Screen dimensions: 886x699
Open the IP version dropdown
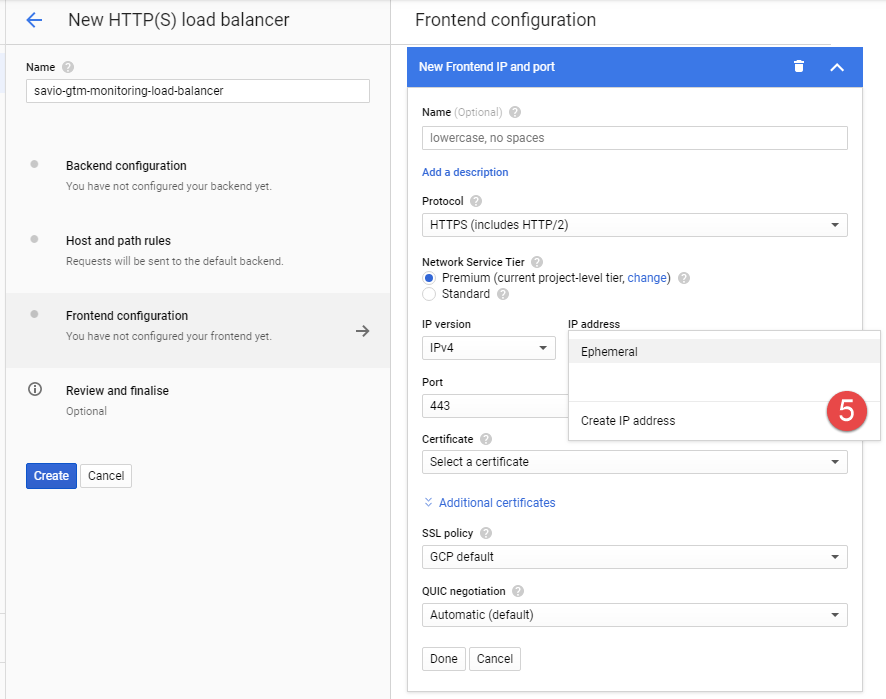[488, 348]
